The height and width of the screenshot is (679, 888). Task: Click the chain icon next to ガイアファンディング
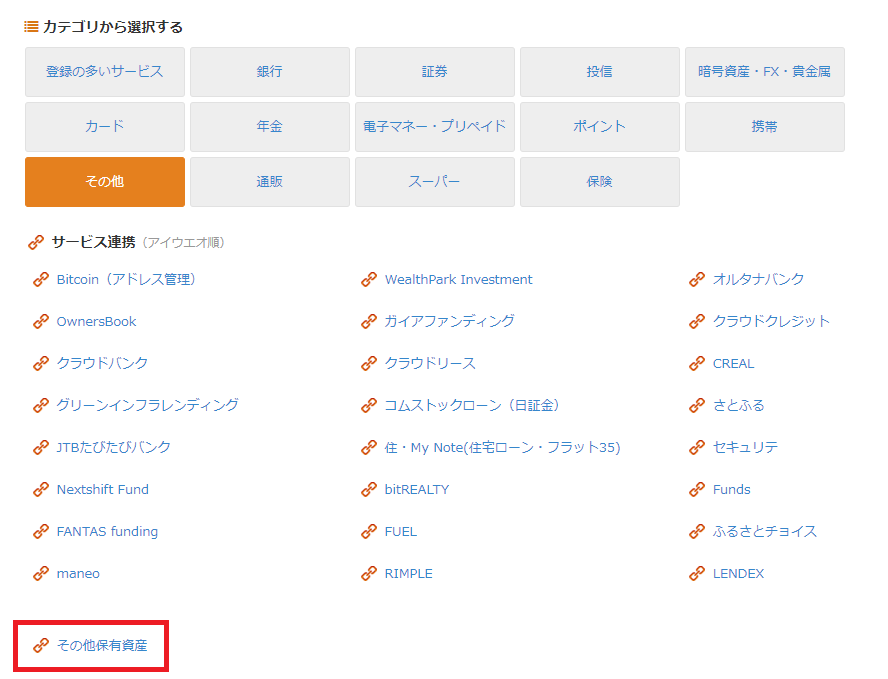(369, 321)
